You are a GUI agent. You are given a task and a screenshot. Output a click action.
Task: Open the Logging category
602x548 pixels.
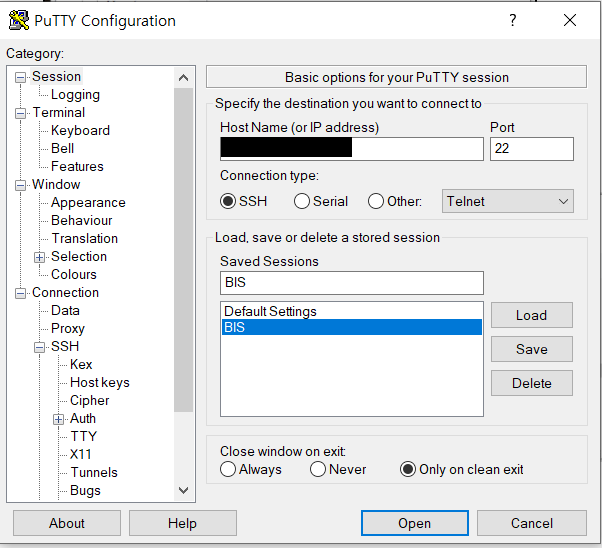point(75,94)
